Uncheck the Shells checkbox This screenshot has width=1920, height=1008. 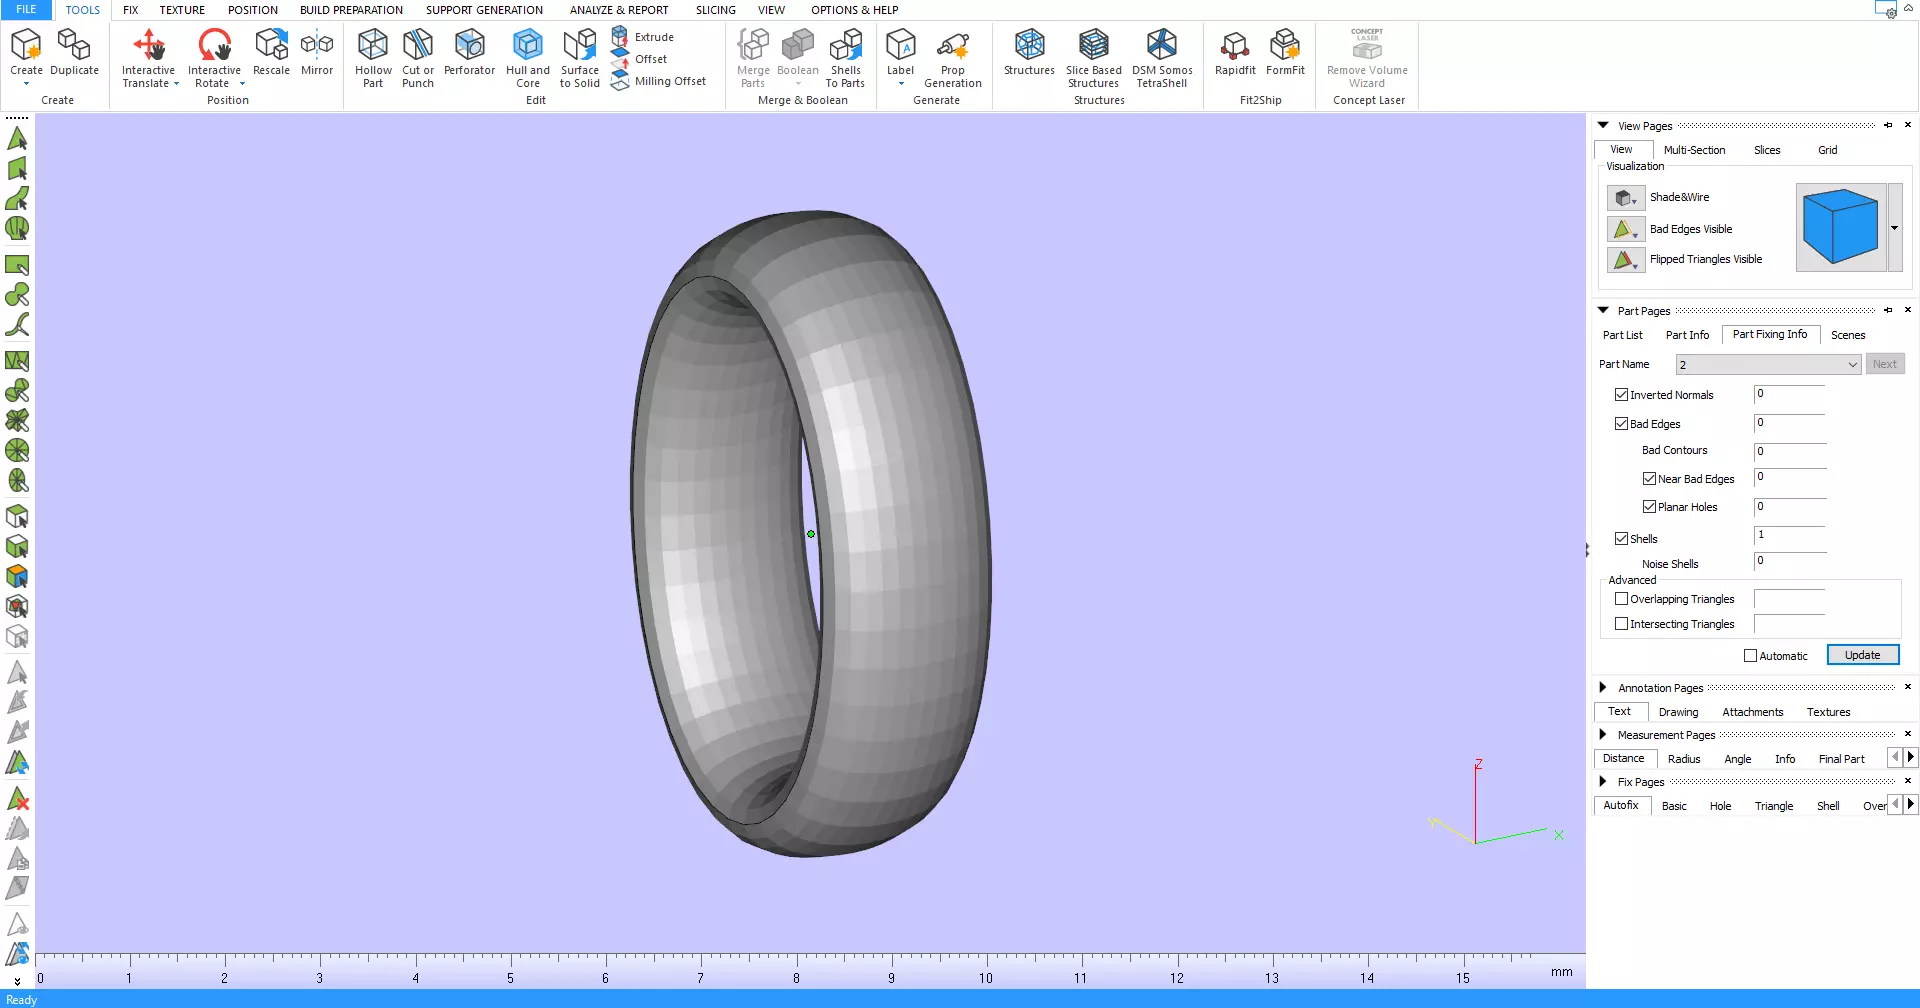[1621, 538]
